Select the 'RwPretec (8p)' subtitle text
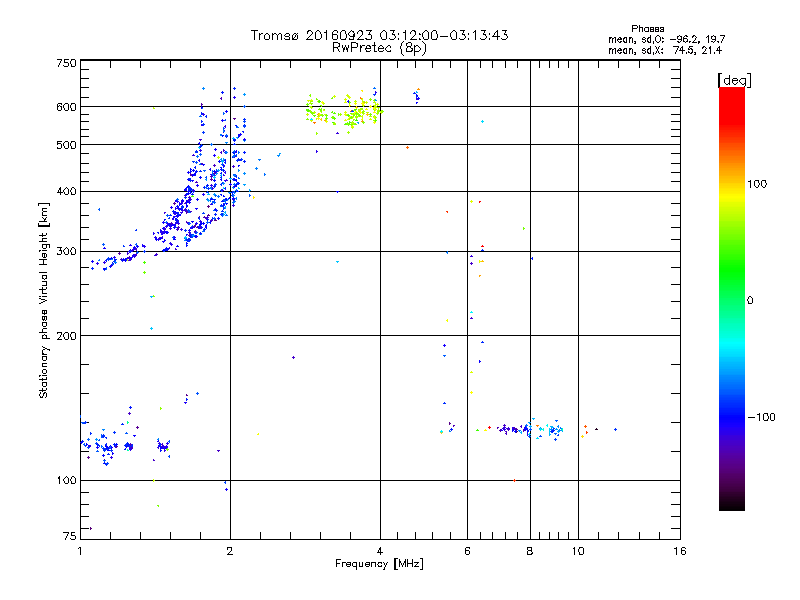 click(379, 48)
